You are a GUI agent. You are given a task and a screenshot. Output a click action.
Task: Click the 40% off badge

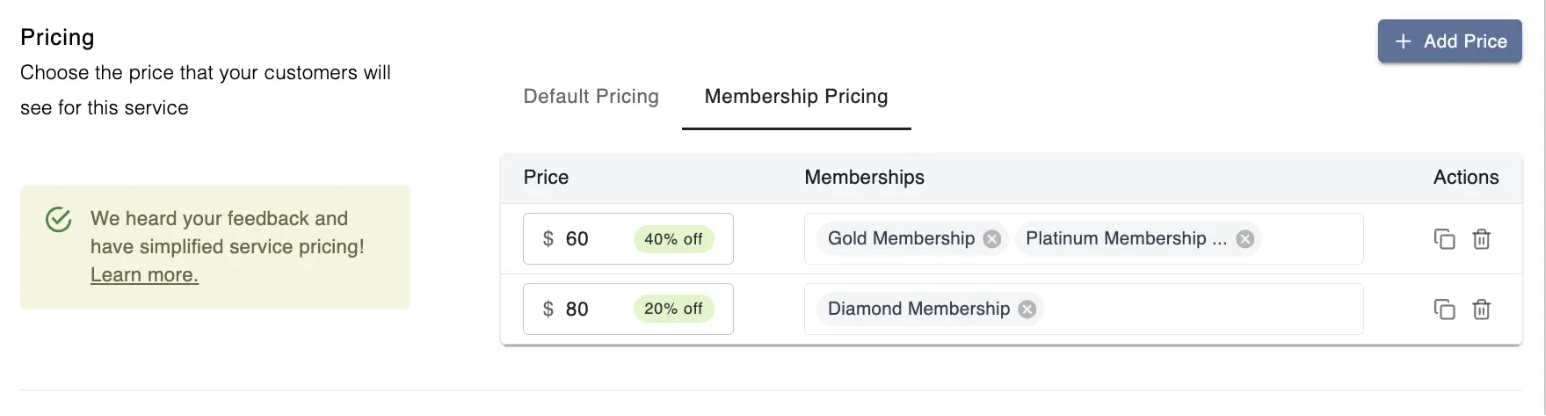tap(673, 239)
